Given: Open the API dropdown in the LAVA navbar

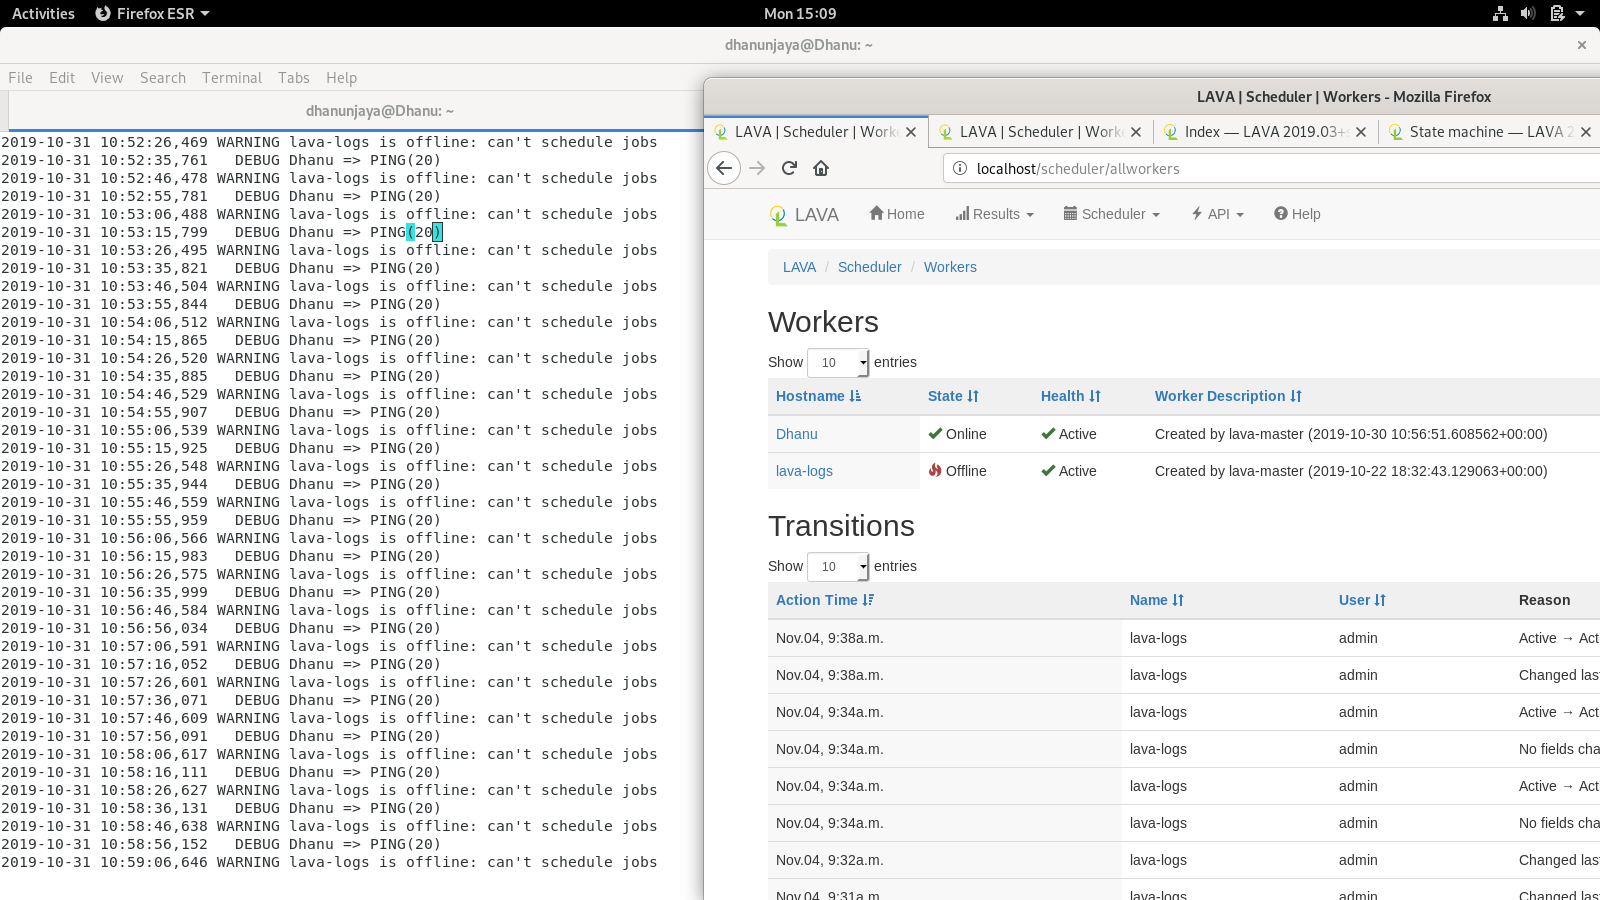Looking at the screenshot, I should [1217, 214].
